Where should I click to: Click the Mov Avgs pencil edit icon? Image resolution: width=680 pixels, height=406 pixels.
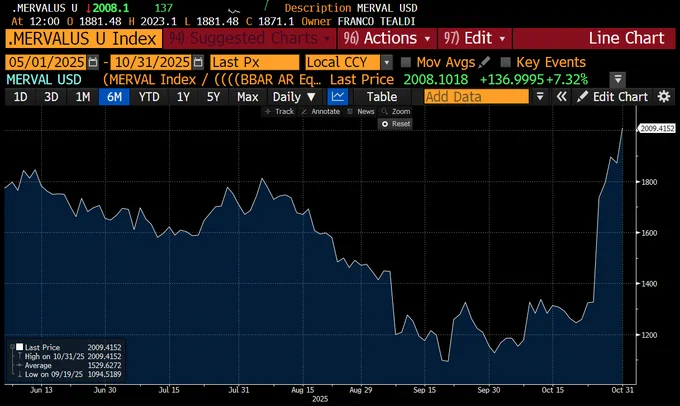click(x=484, y=62)
